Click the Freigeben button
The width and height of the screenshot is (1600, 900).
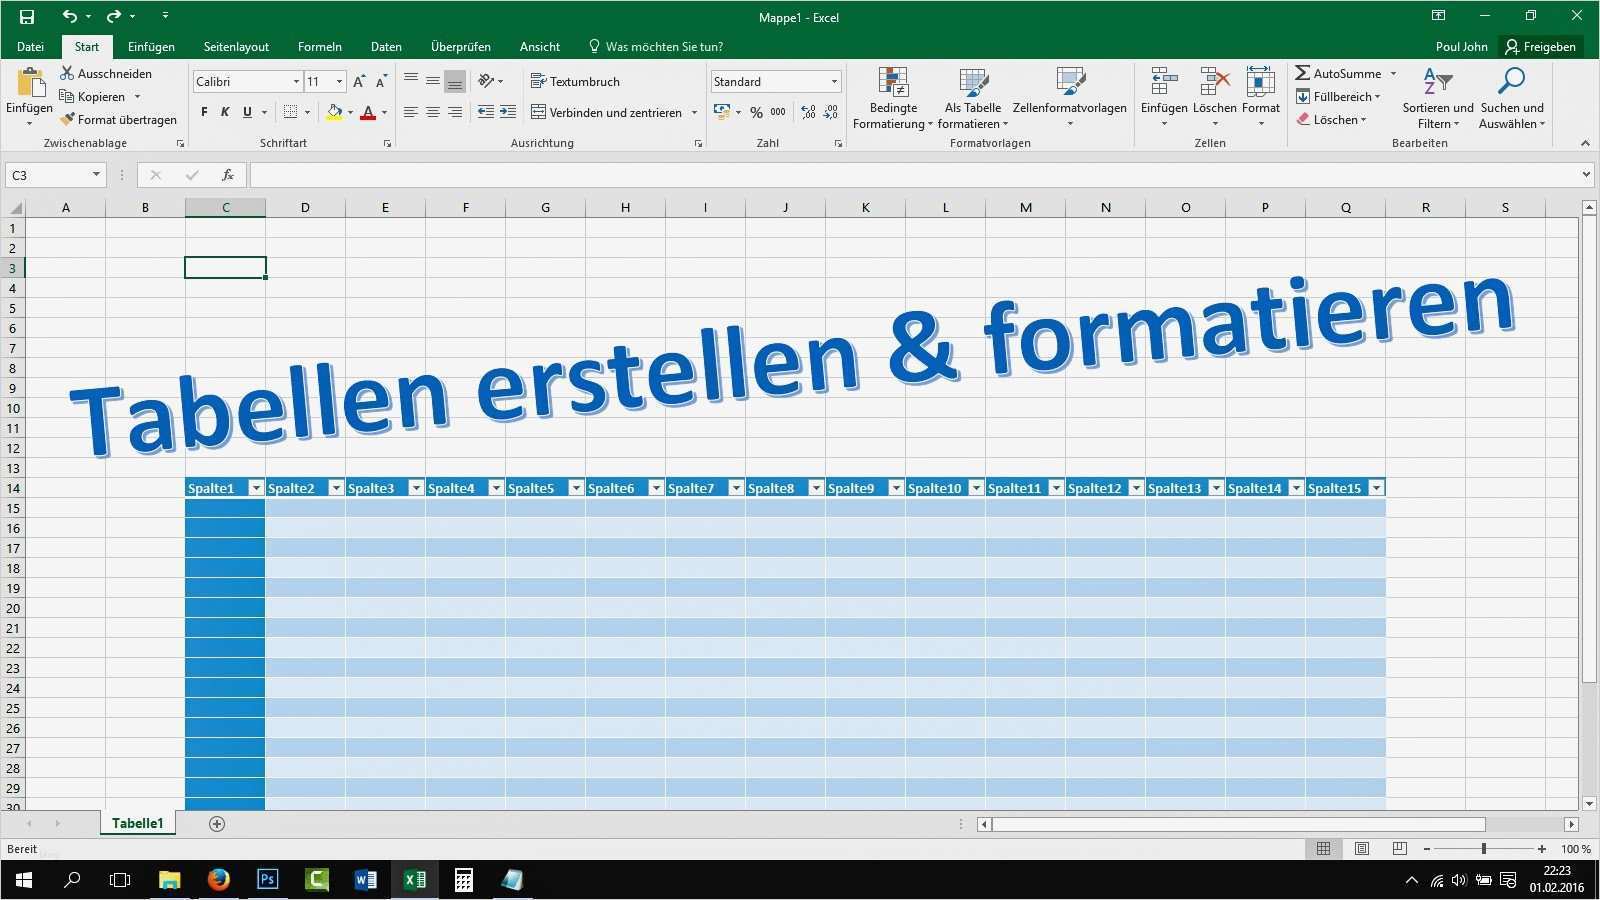point(1541,46)
